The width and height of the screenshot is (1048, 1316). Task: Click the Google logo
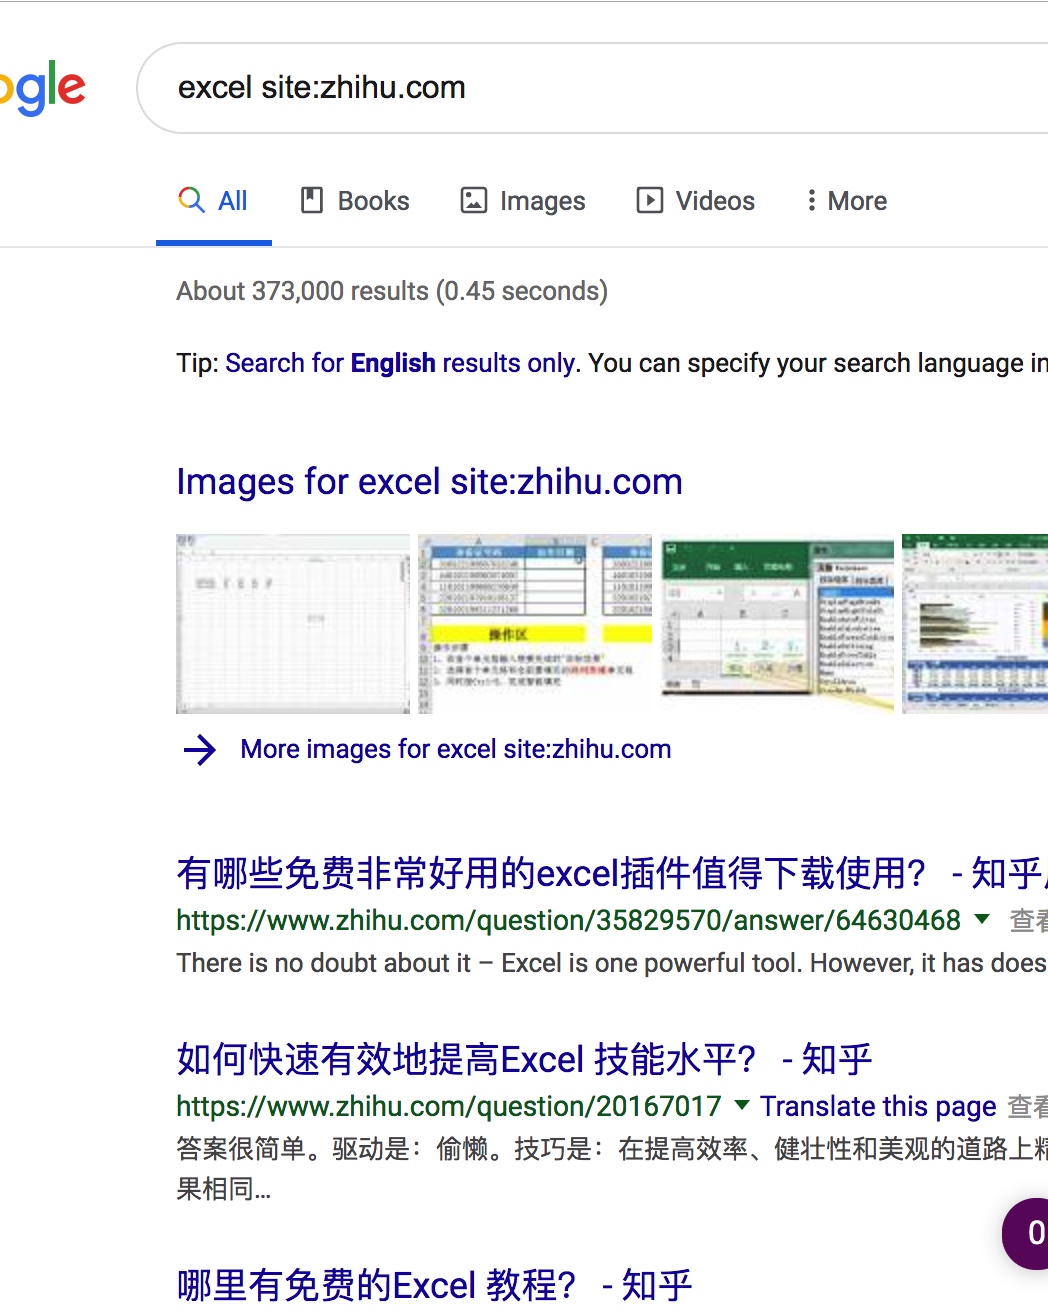(x=42, y=89)
